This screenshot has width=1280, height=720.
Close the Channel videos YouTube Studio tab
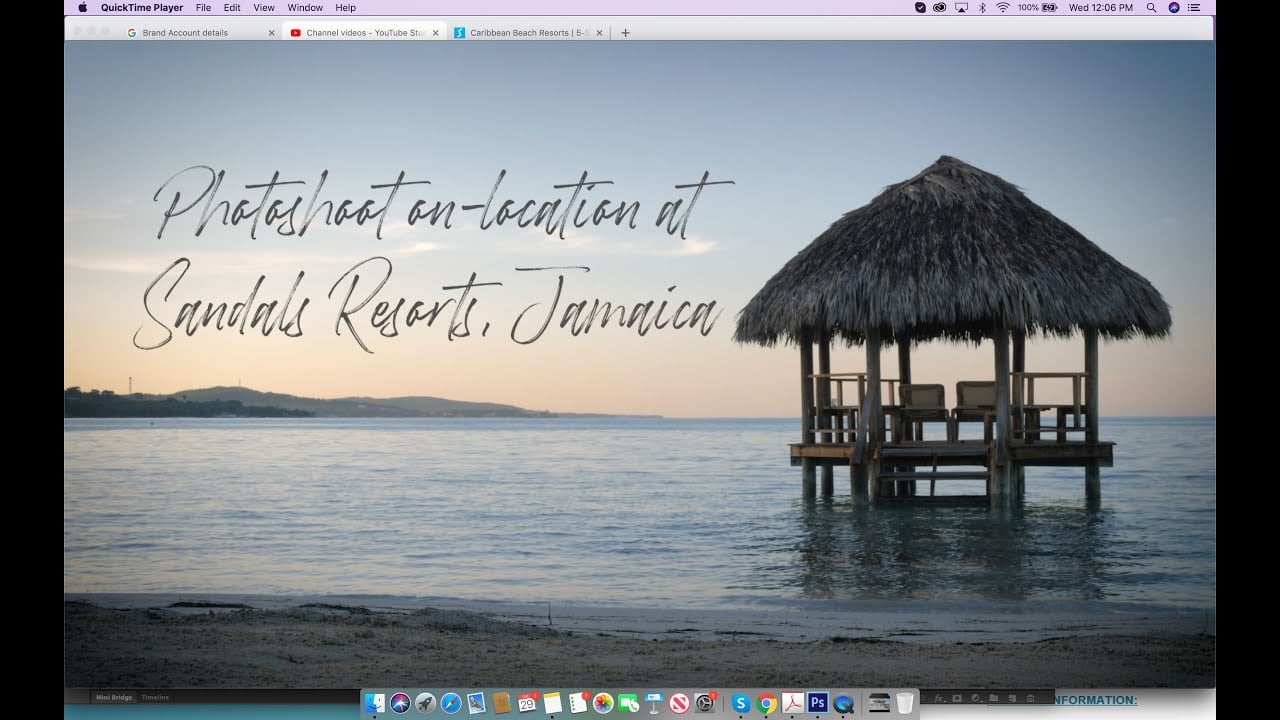(x=435, y=33)
